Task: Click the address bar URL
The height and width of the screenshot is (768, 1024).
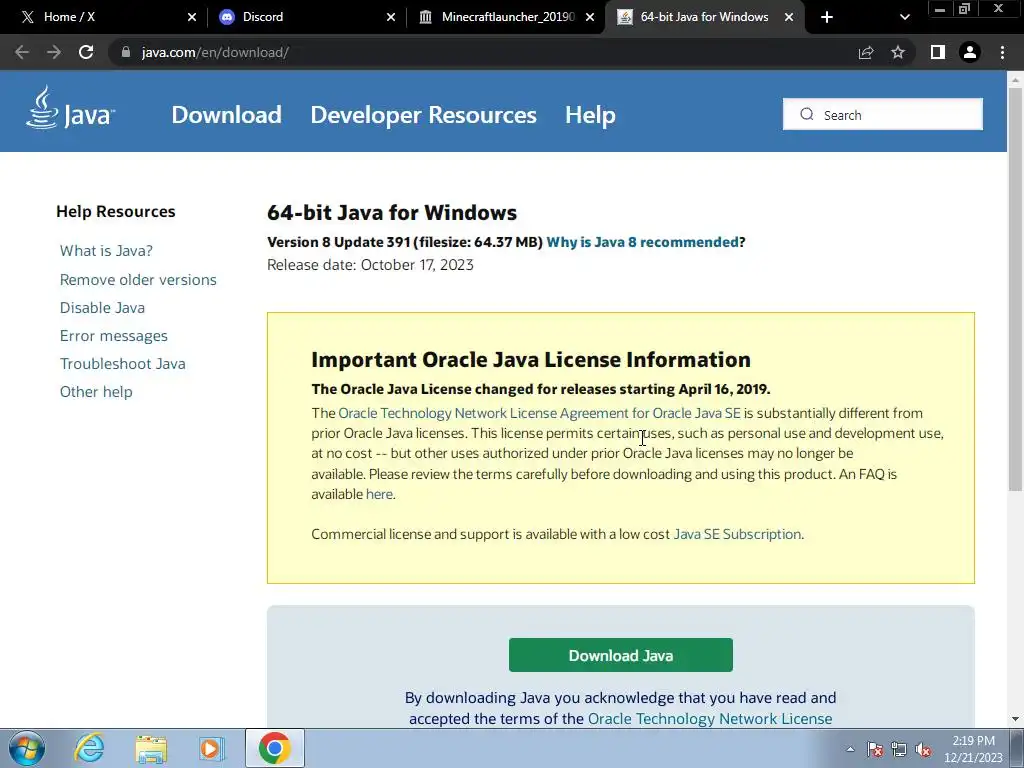Action: click(216, 52)
